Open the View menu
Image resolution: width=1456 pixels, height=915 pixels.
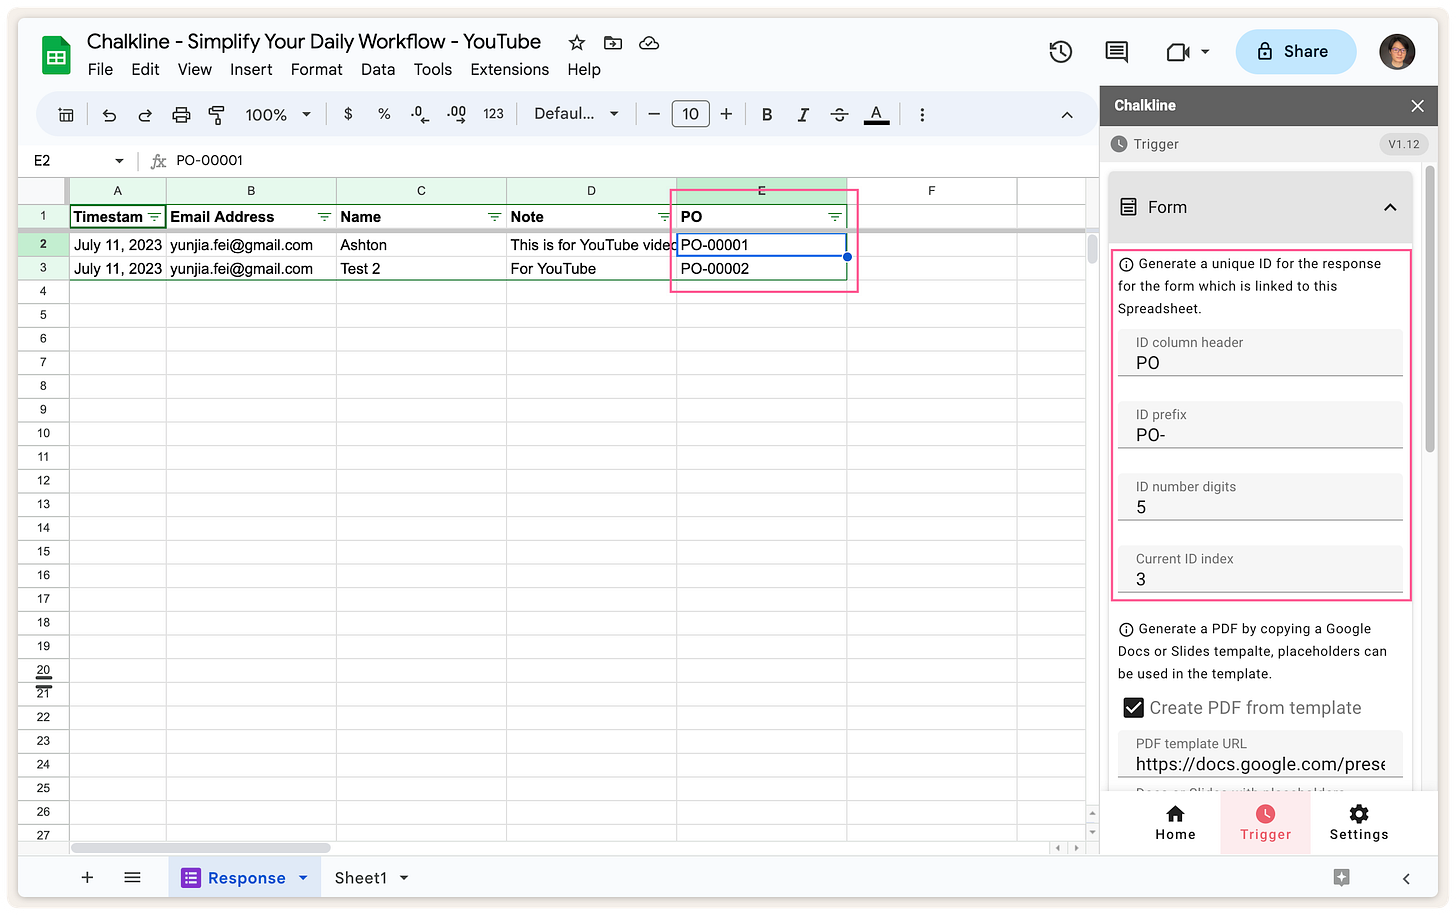click(x=194, y=69)
